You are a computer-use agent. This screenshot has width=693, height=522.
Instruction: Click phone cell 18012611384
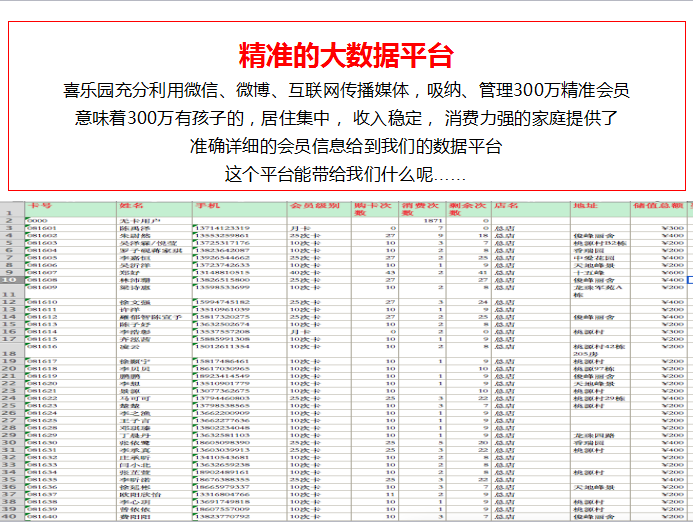(240, 350)
